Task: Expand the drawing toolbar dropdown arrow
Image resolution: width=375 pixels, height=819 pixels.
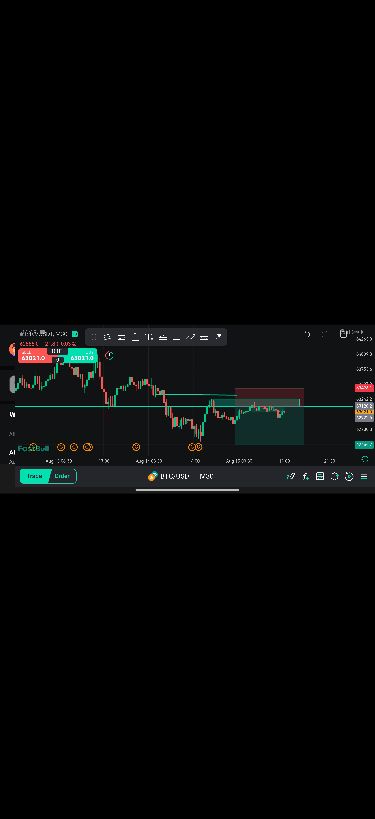Action: point(219,337)
